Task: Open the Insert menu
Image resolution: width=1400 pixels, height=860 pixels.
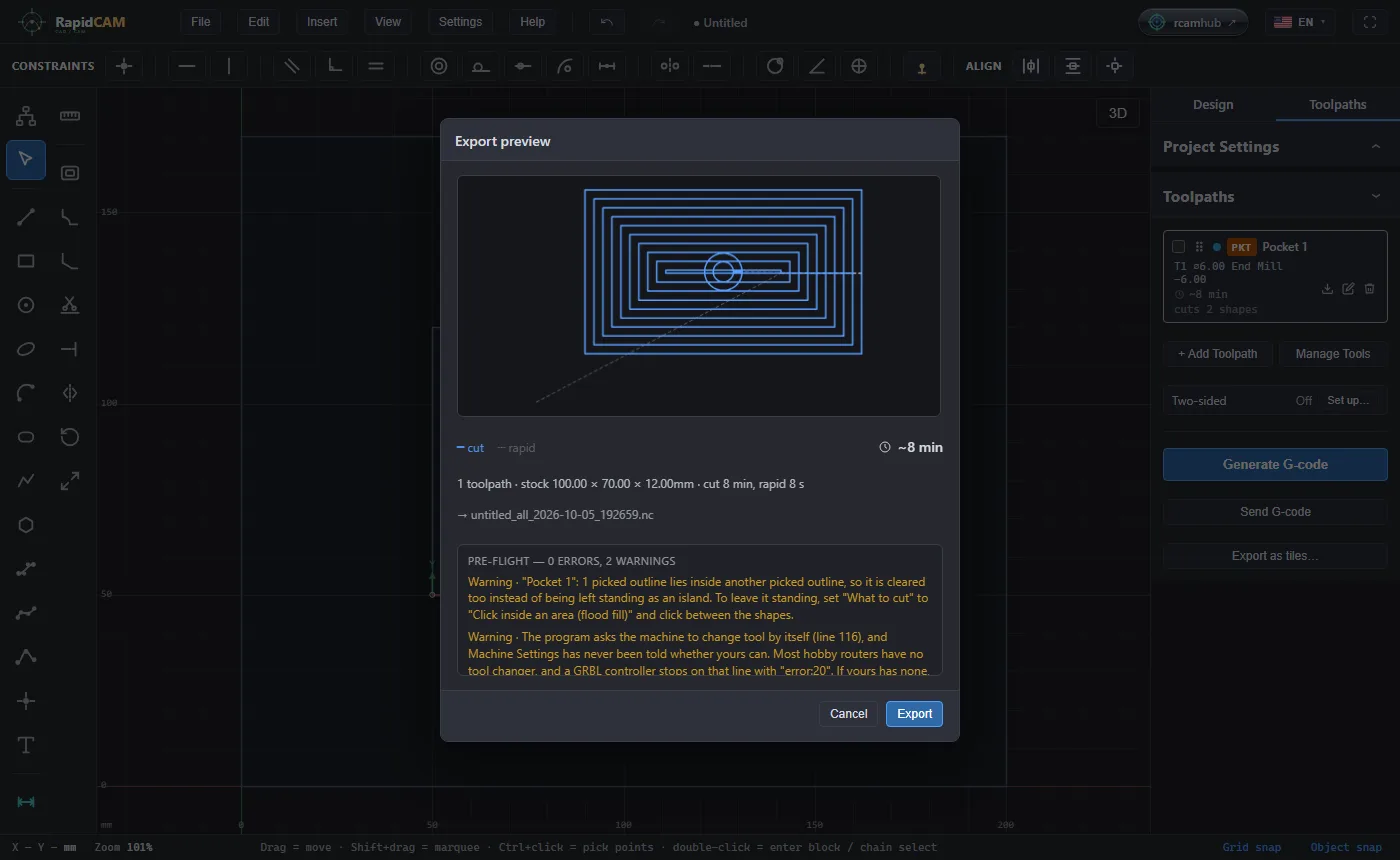Action: (x=322, y=22)
